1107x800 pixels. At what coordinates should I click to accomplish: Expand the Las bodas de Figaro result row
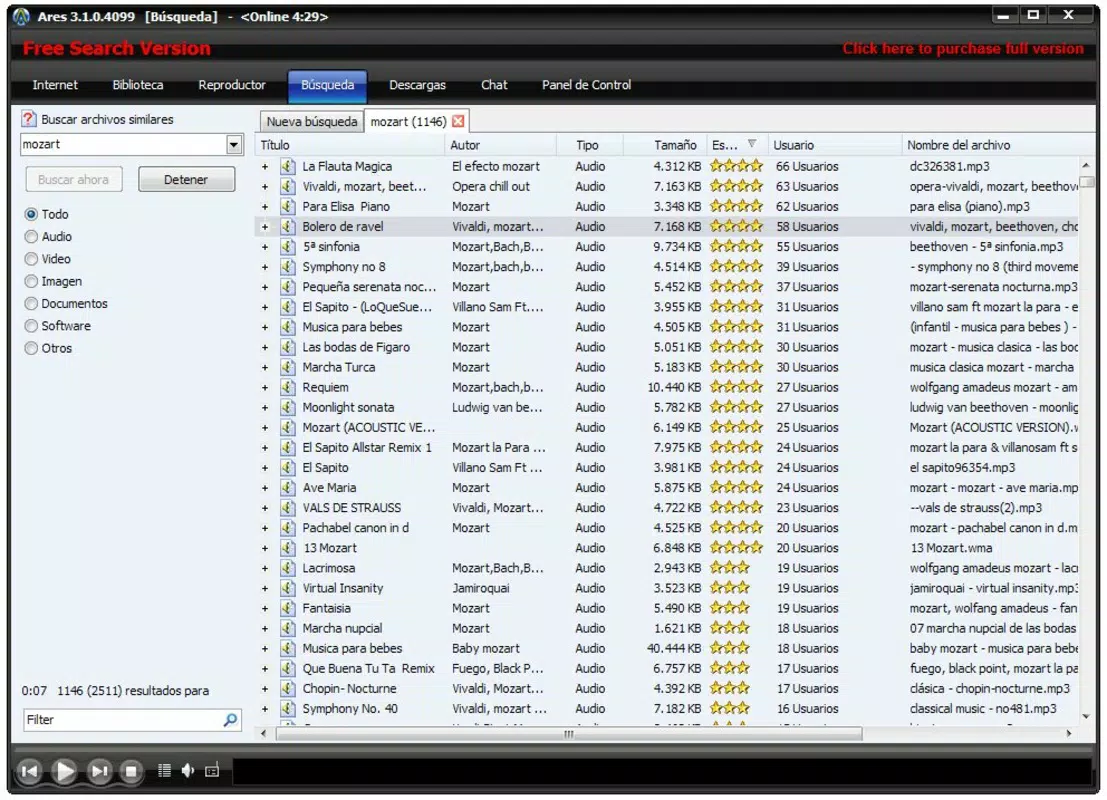click(265, 347)
